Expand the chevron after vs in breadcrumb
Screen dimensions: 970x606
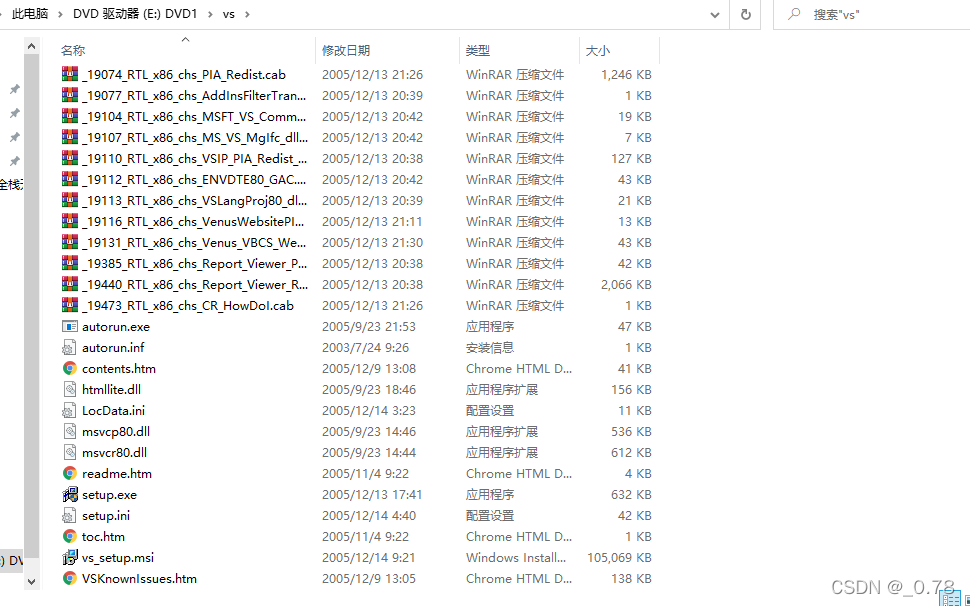tap(247, 14)
